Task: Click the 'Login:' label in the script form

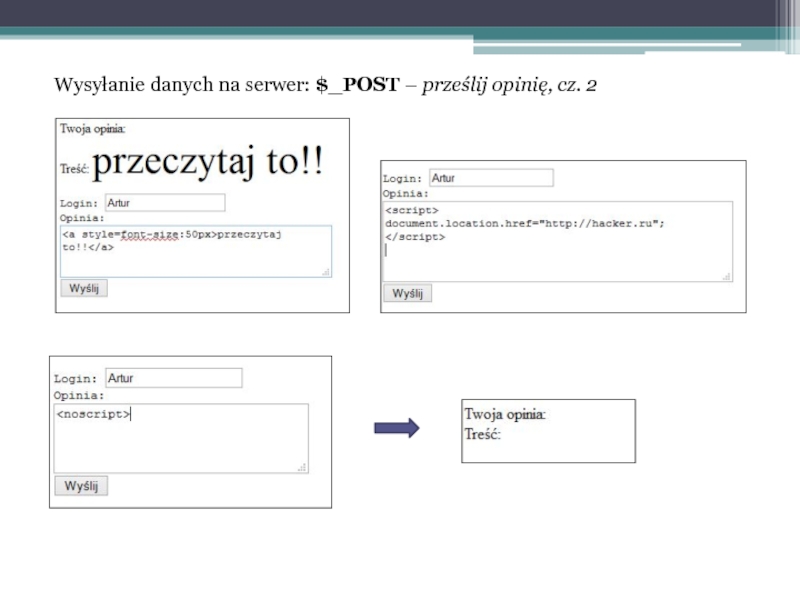Action: (x=403, y=179)
